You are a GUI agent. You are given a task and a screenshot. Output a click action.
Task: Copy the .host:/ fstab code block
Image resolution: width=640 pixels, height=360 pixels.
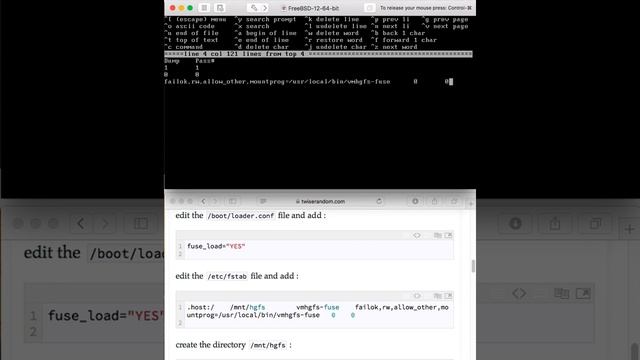point(438,296)
